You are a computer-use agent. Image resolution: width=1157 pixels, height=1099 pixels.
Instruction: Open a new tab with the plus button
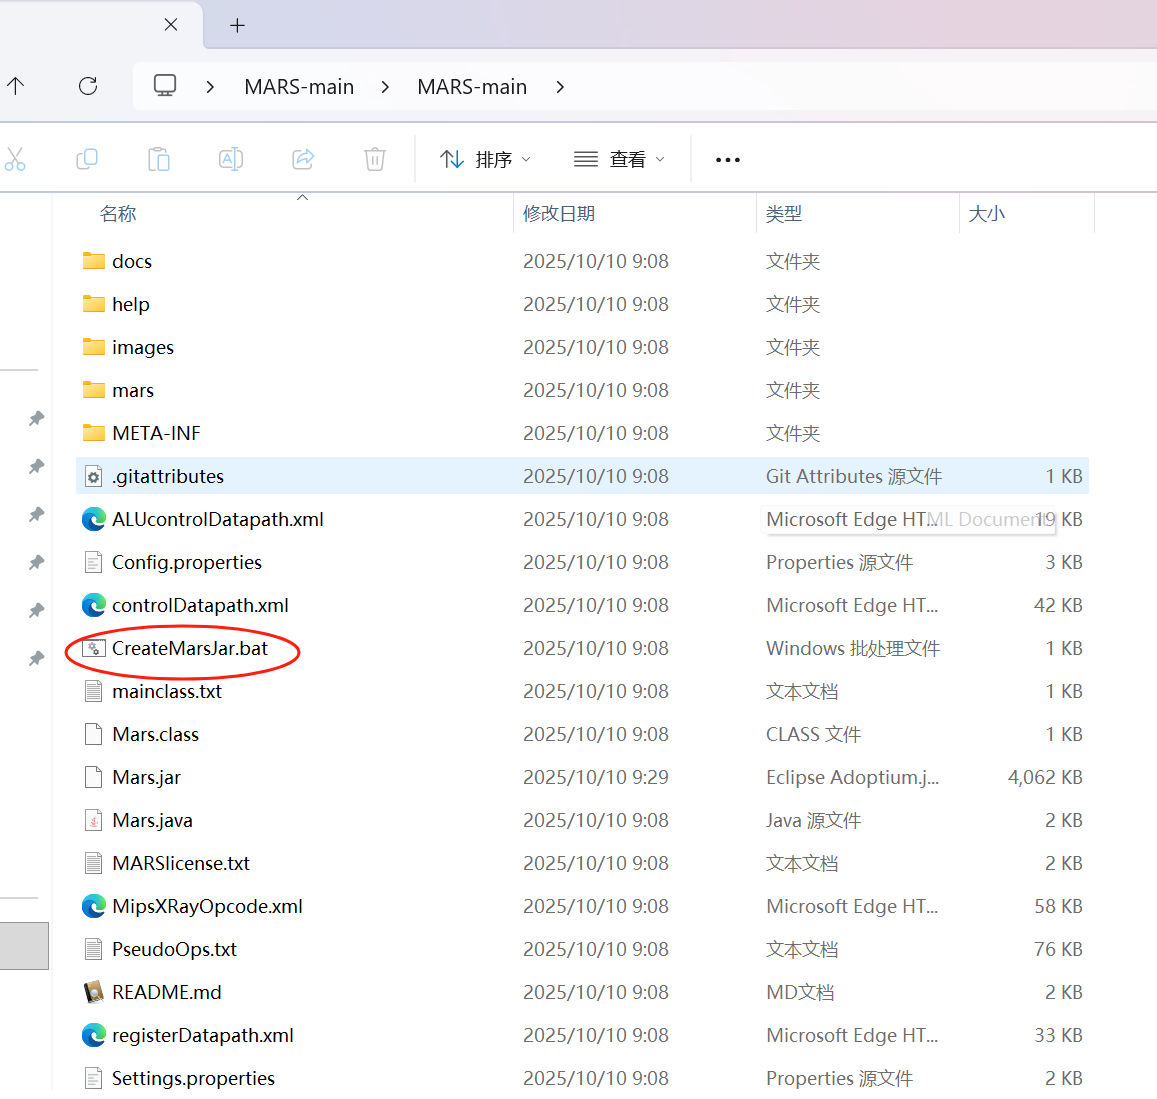(237, 24)
